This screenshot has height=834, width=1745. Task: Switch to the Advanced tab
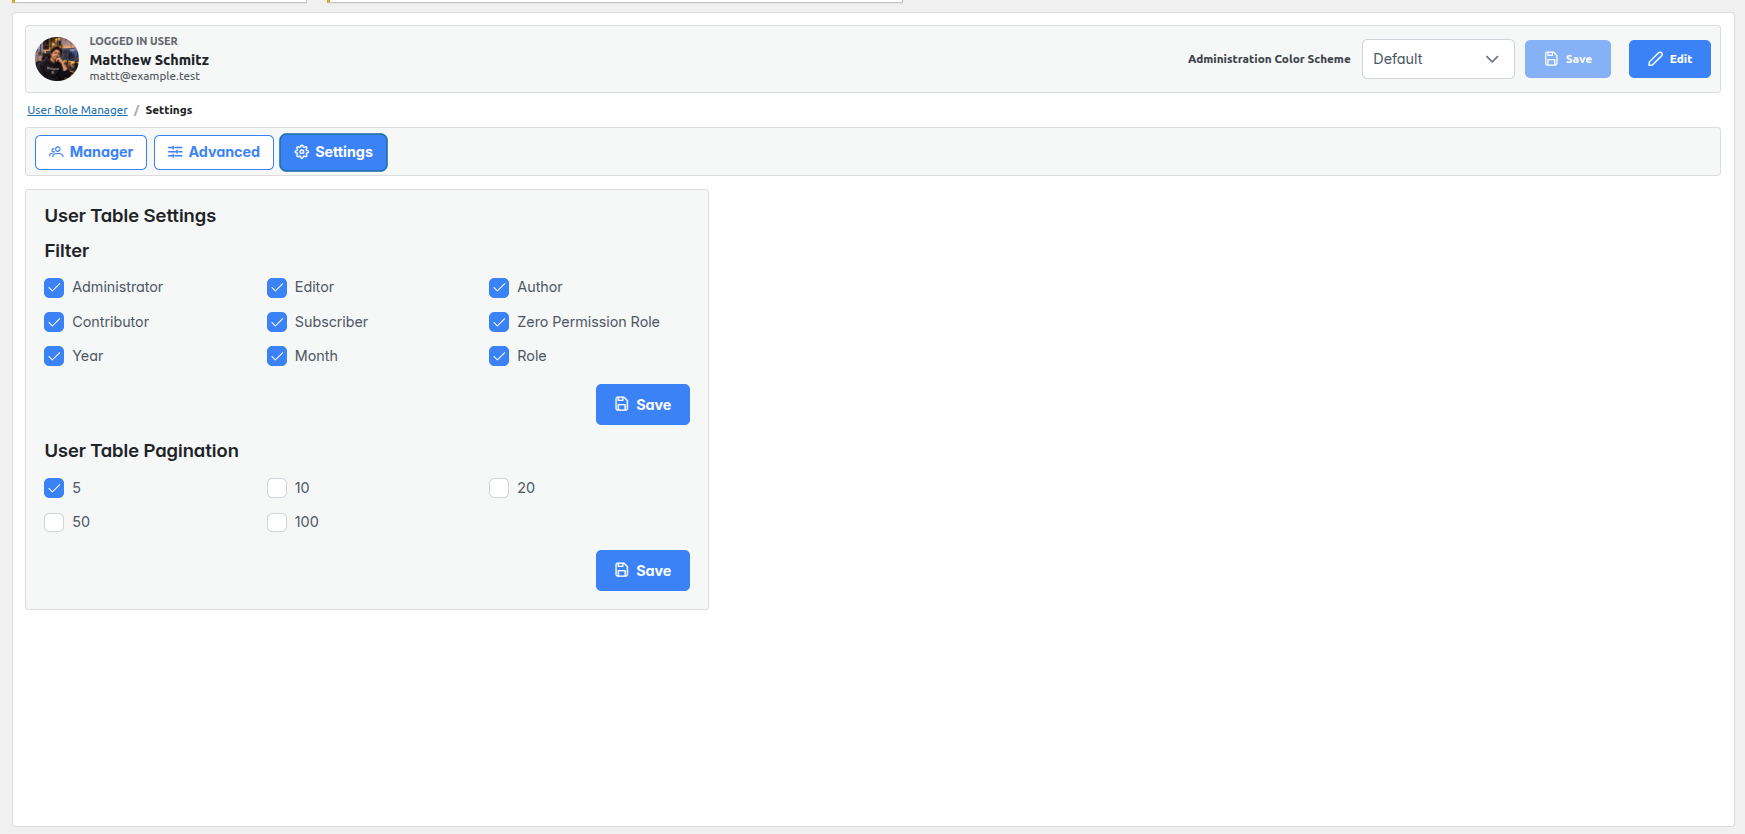pos(214,152)
